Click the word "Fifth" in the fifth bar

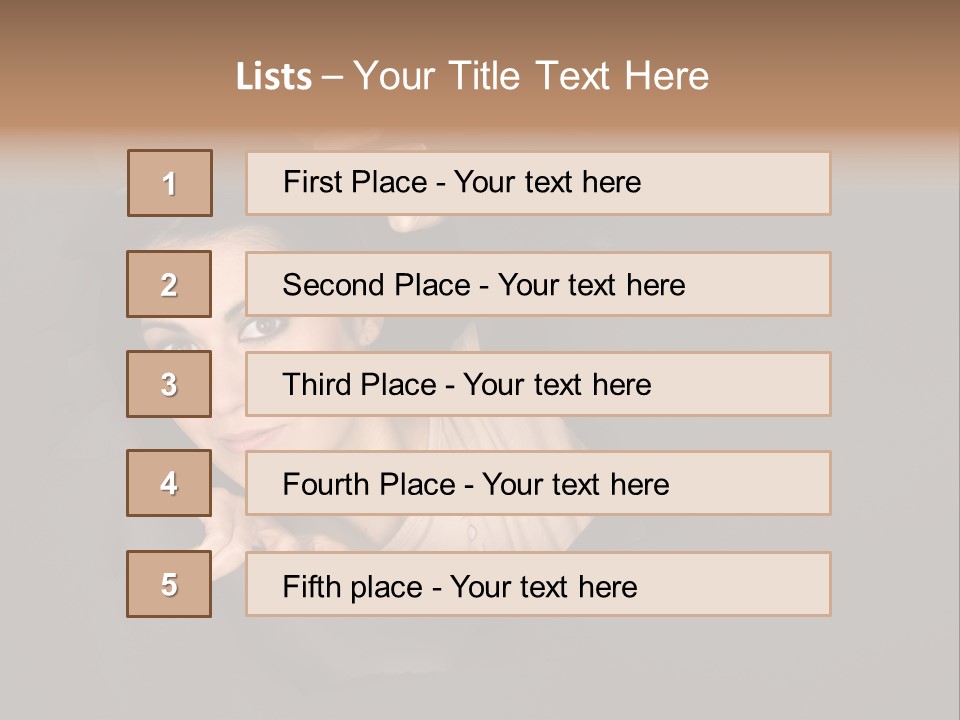pos(313,586)
